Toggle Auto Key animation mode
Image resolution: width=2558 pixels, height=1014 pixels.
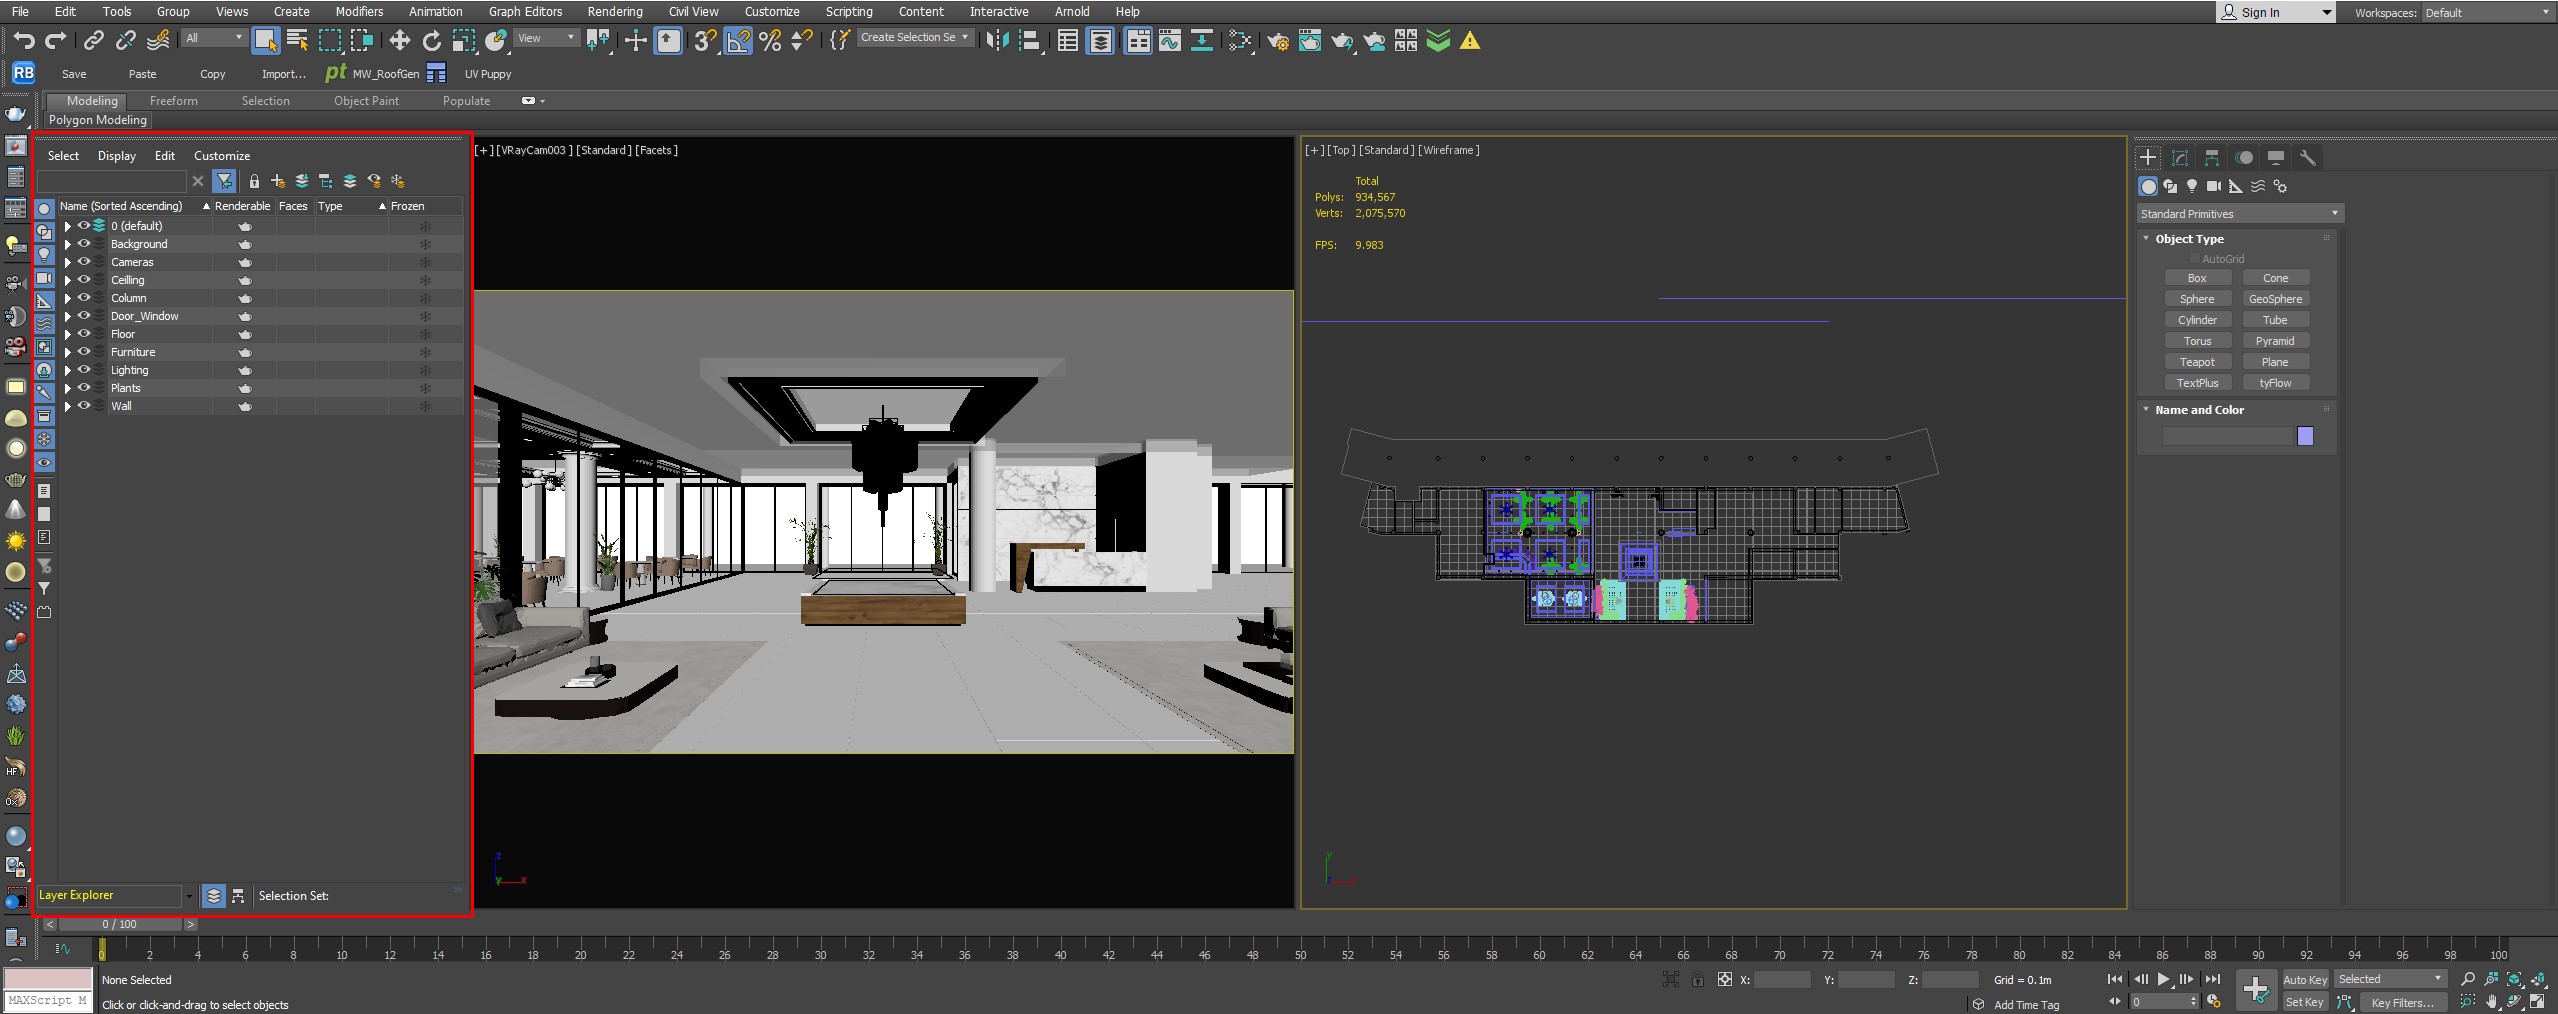click(2305, 980)
